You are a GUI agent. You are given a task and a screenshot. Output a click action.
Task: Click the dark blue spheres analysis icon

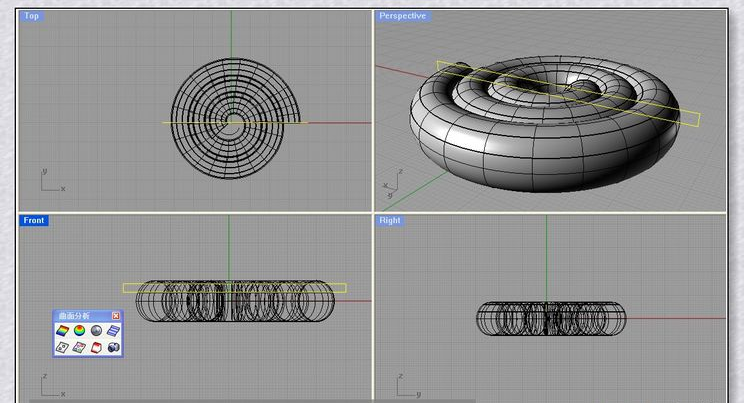pyautogui.click(x=113, y=347)
